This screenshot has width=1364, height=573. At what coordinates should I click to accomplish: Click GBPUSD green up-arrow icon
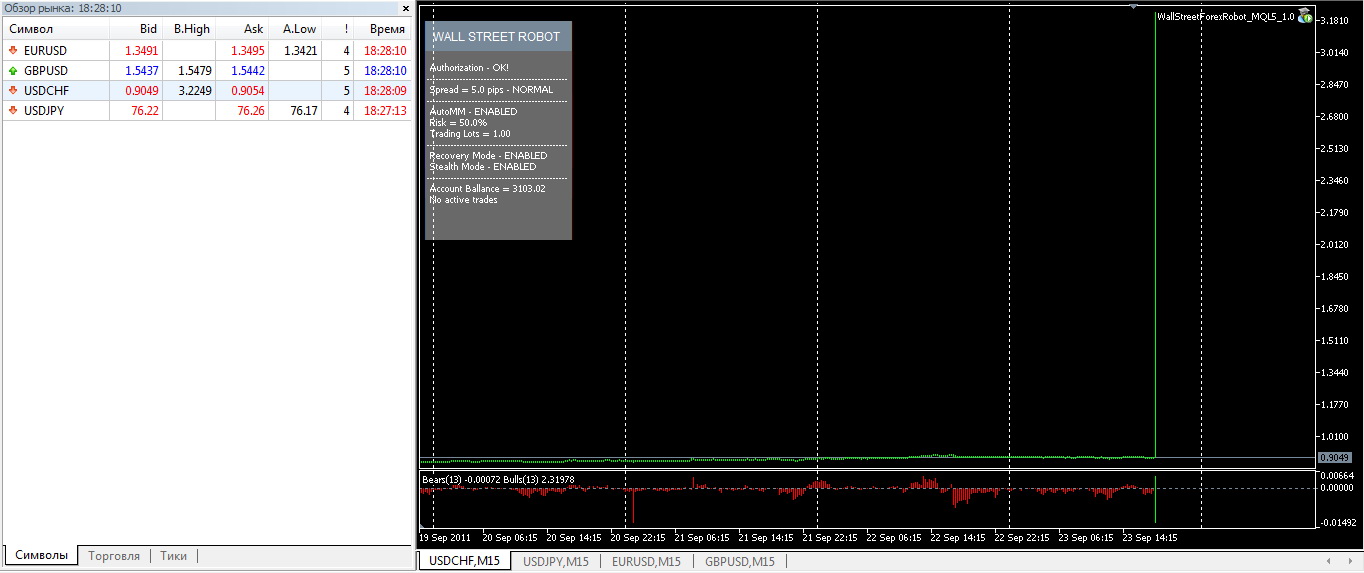(x=13, y=71)
